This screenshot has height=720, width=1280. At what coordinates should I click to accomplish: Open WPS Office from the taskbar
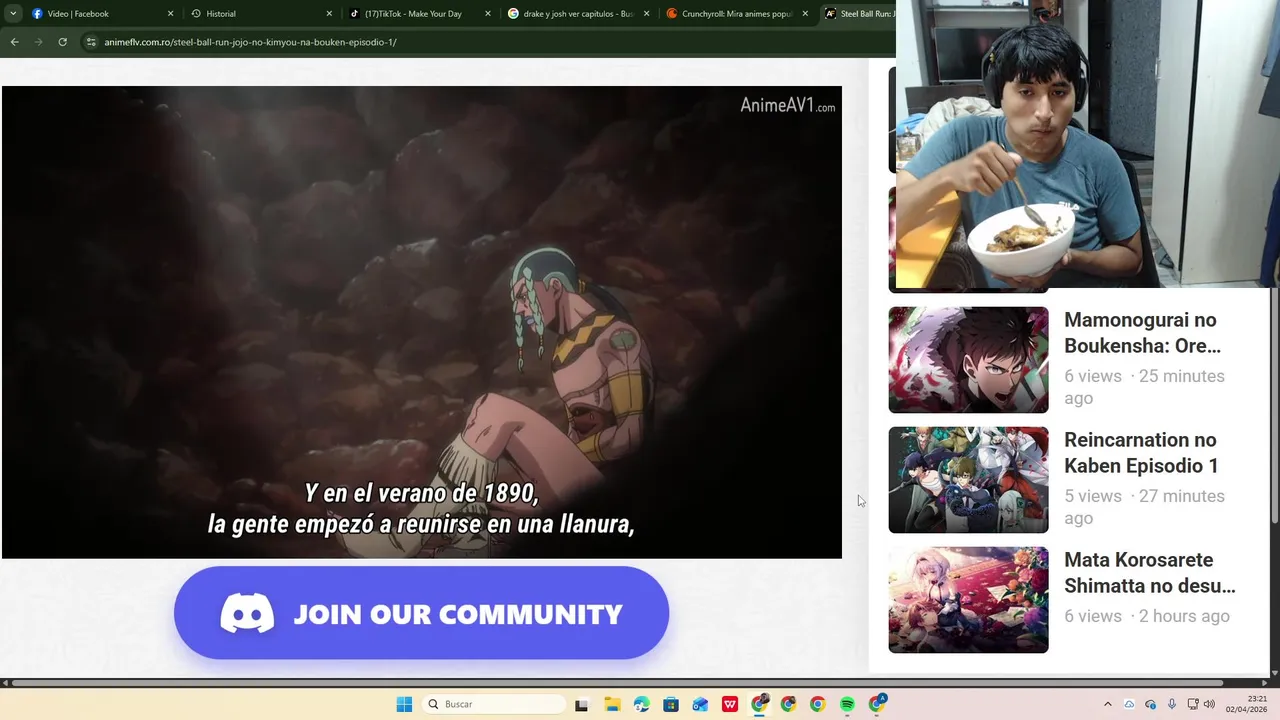pos(730,704)
